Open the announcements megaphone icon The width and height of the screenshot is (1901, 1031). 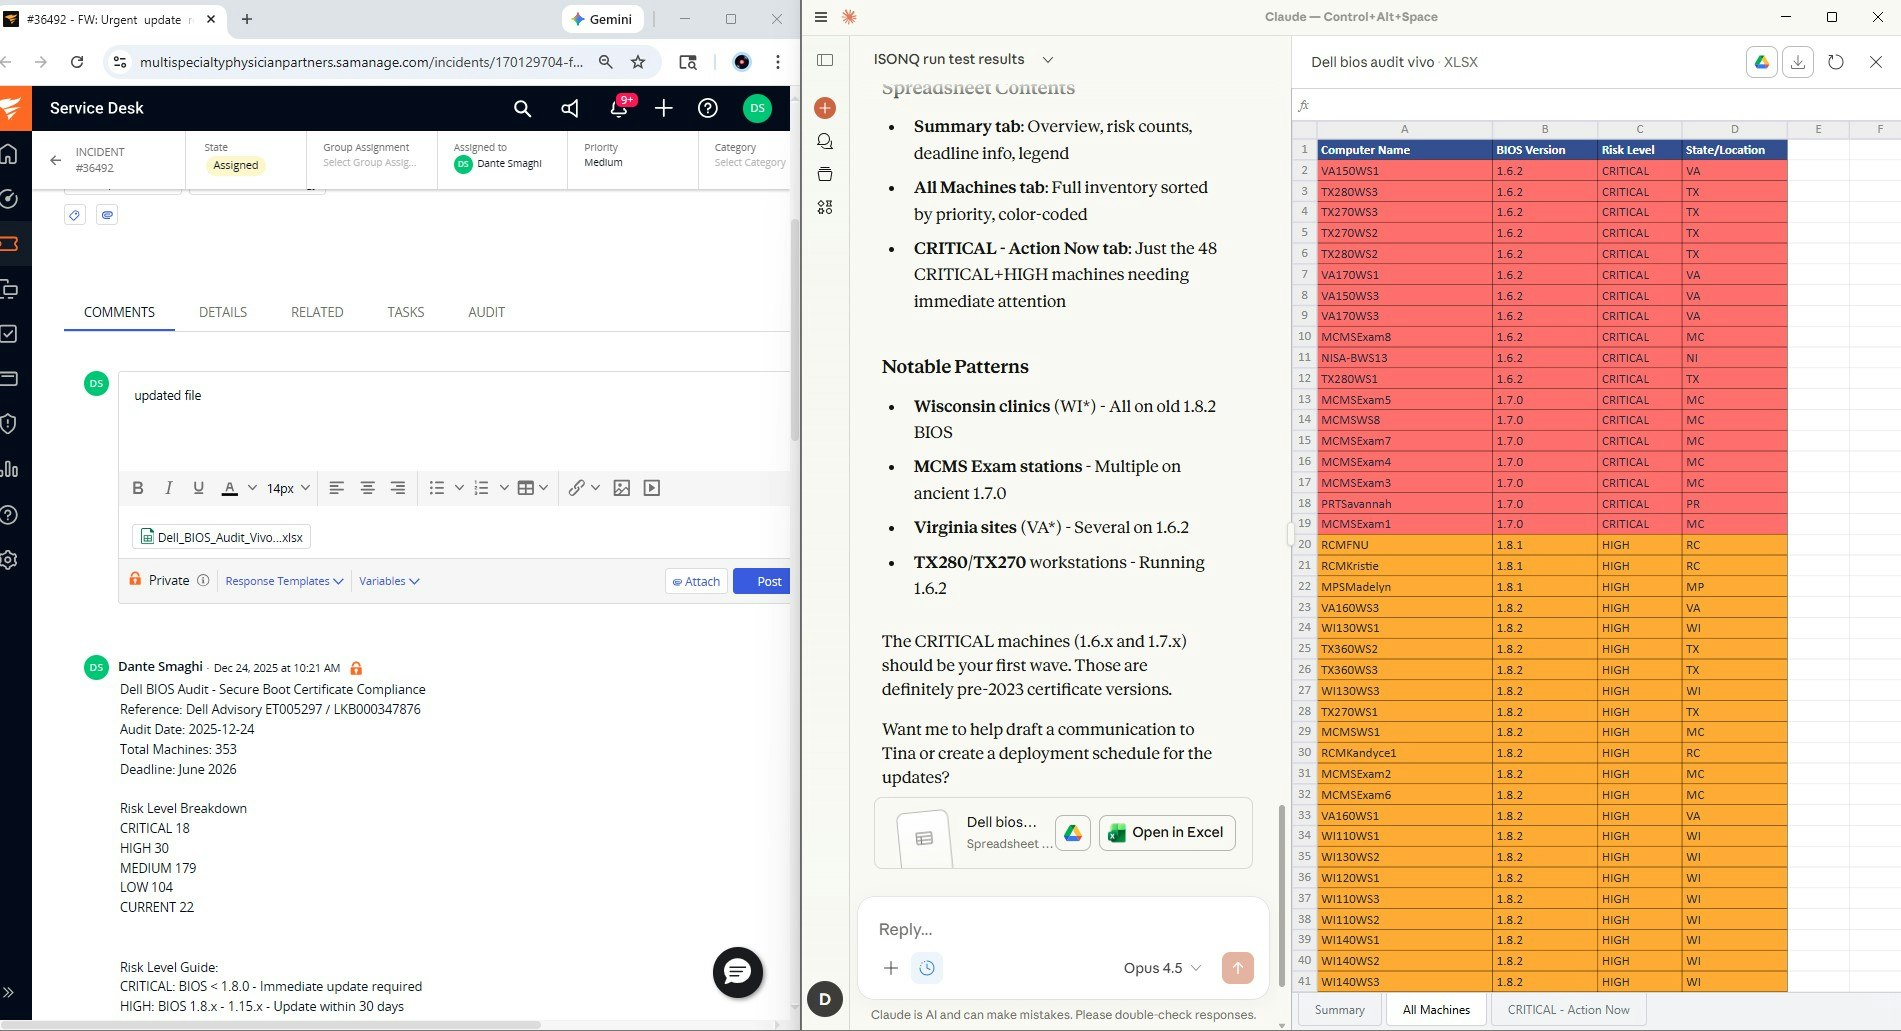(x=570, y=108)
